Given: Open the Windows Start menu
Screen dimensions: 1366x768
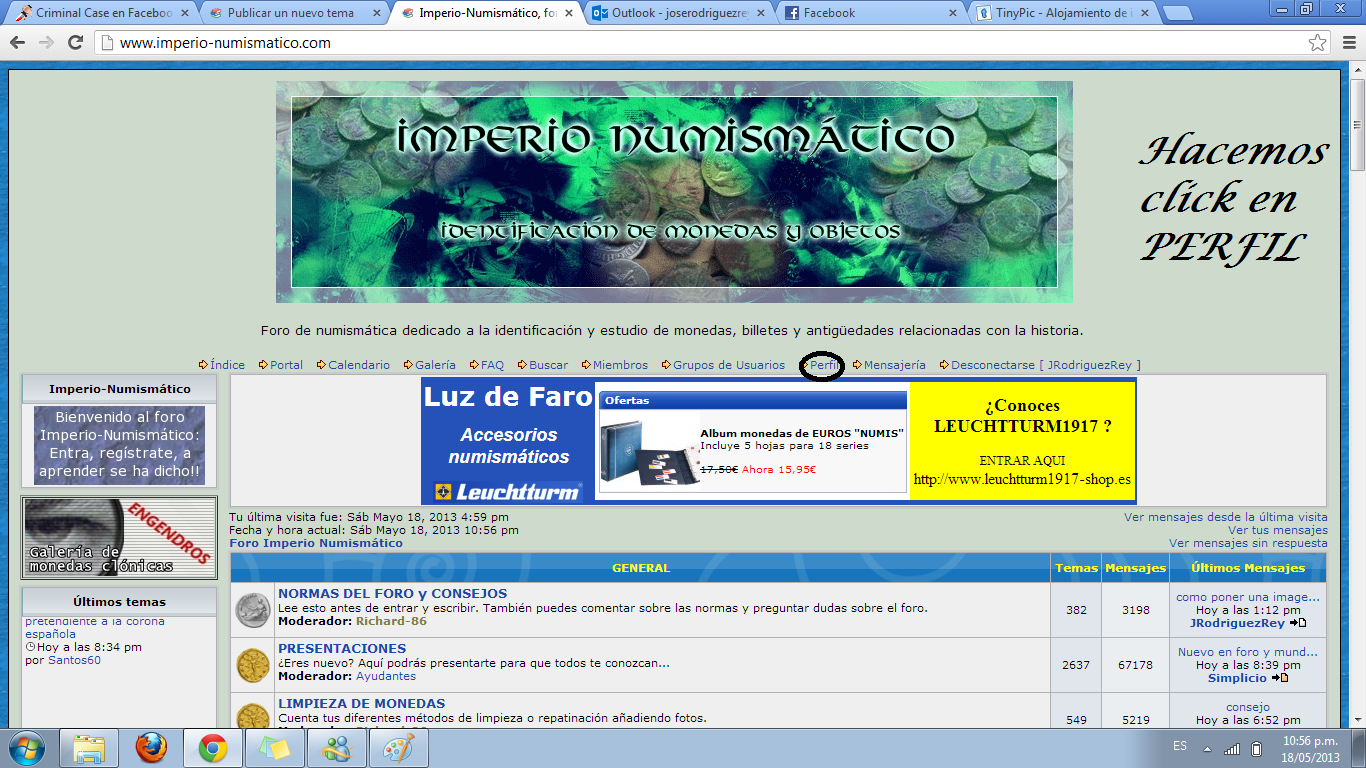Looking at the screenshot, I should [25, 748].
